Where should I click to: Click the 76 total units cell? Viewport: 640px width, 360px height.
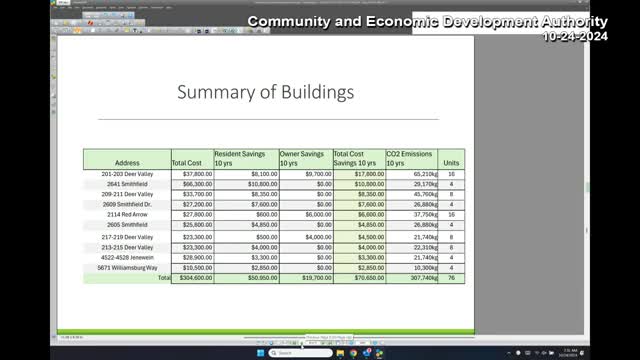tap(451, 278)
